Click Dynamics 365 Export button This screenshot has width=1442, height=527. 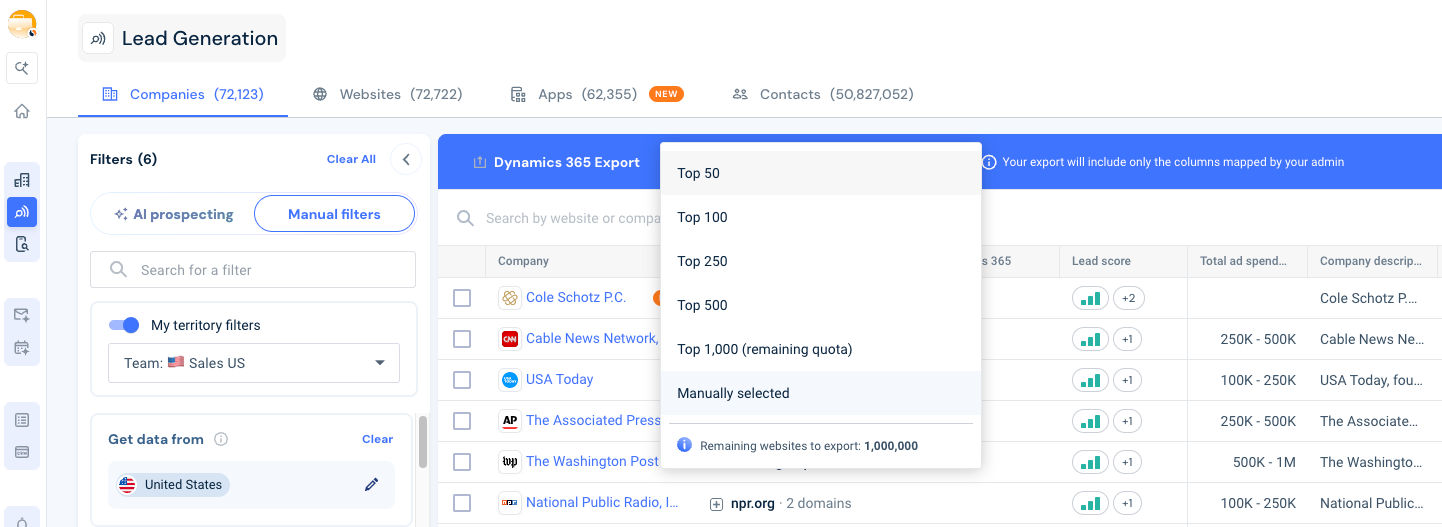(556, 162)
